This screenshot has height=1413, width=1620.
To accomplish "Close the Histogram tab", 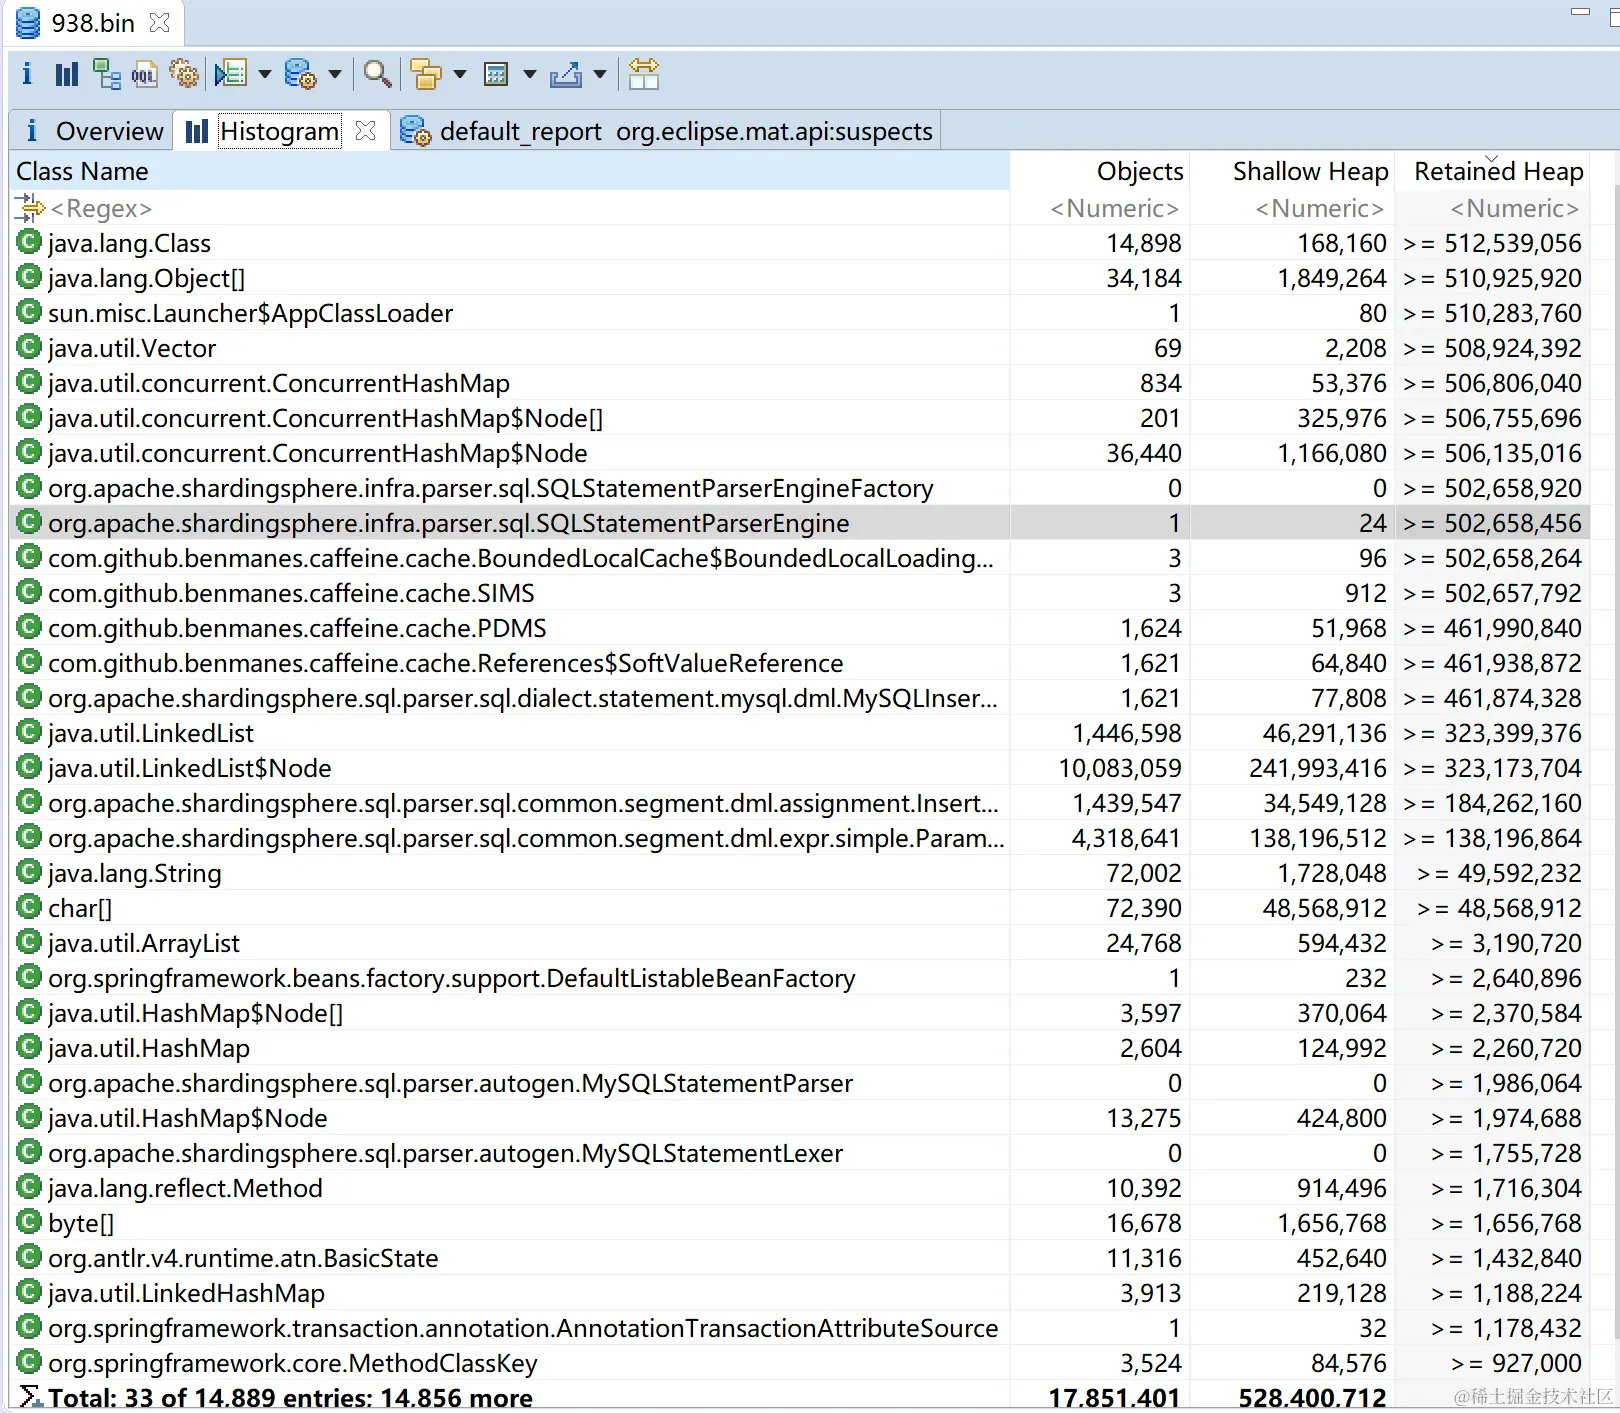I will (366, 131).
